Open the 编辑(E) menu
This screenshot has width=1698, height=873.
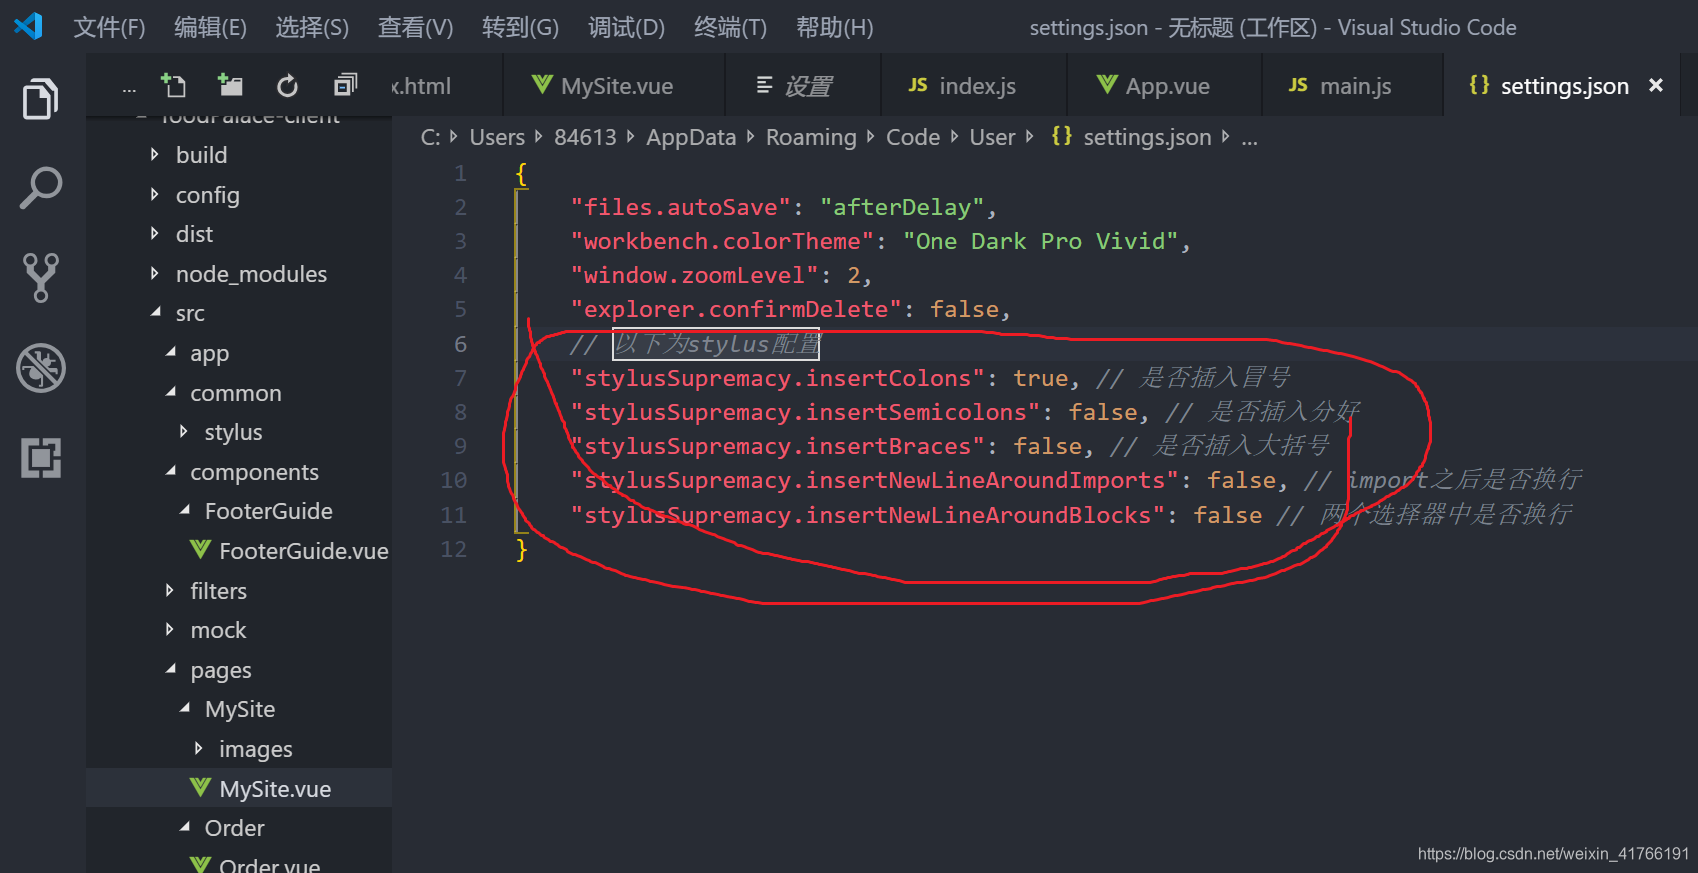[210, 27]
